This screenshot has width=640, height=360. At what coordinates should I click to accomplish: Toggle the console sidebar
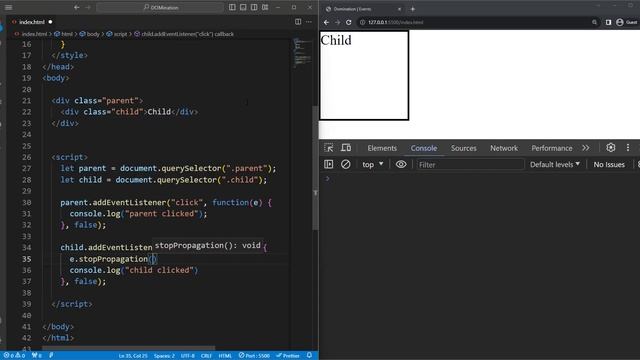[x=329, y=164]
